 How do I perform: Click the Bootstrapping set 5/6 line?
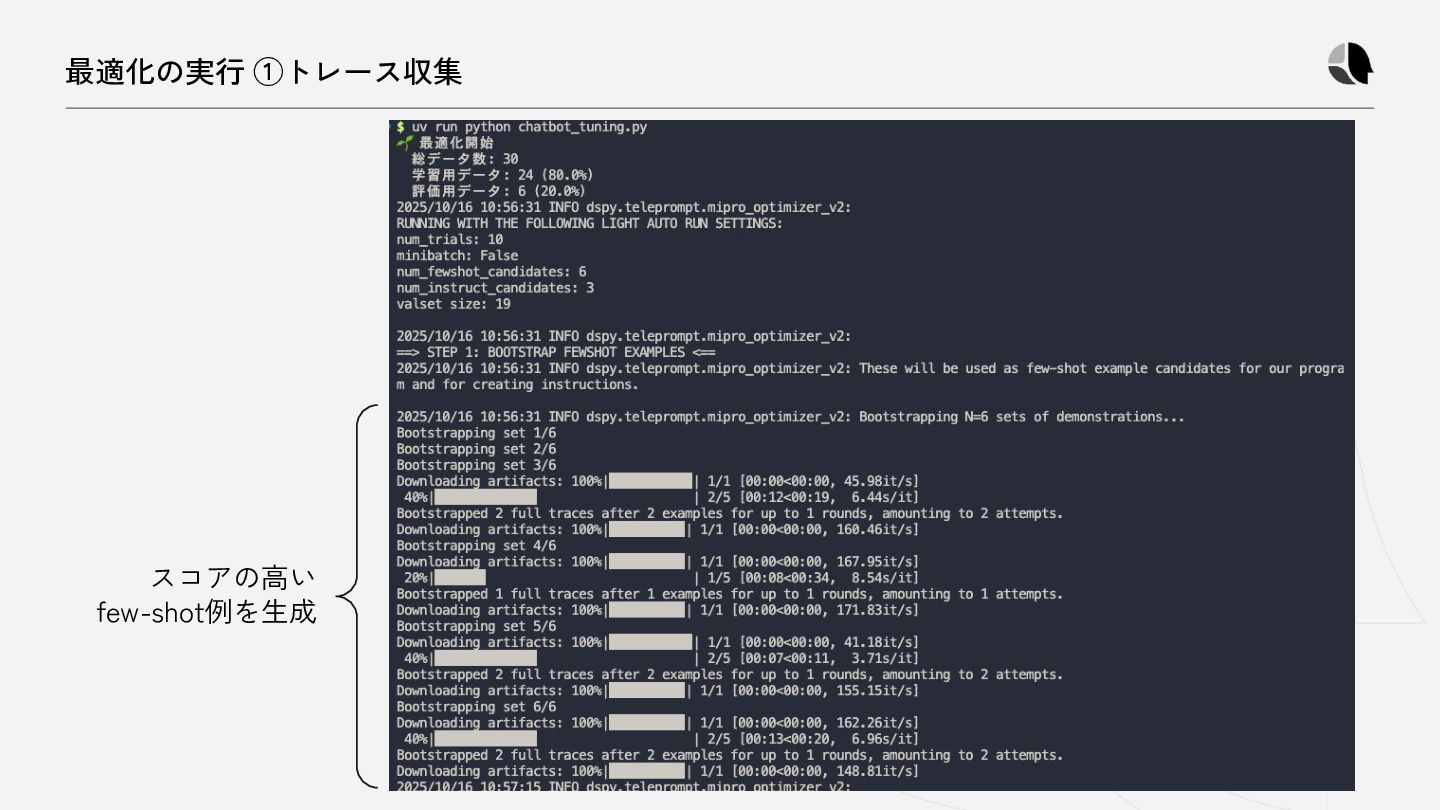(476, 626)
